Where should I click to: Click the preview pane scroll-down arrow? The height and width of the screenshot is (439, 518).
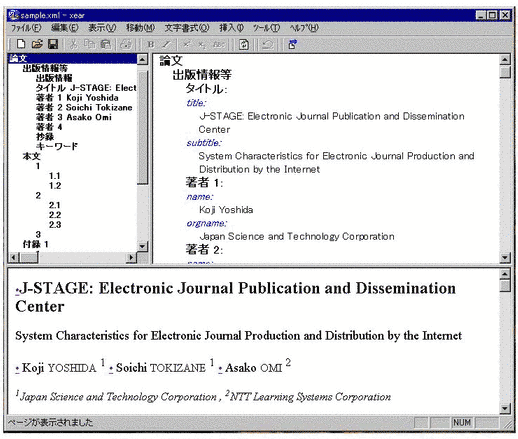505,408
